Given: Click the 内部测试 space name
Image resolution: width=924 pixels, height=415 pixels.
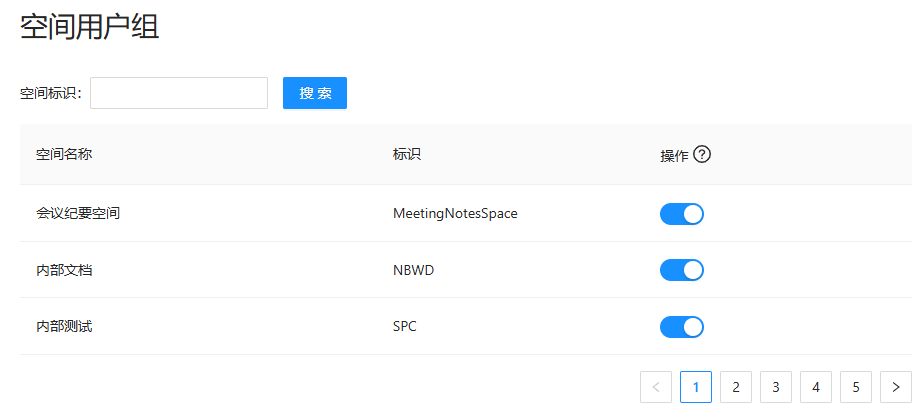Looking at the screenshot, I should [x=64, y=327].
